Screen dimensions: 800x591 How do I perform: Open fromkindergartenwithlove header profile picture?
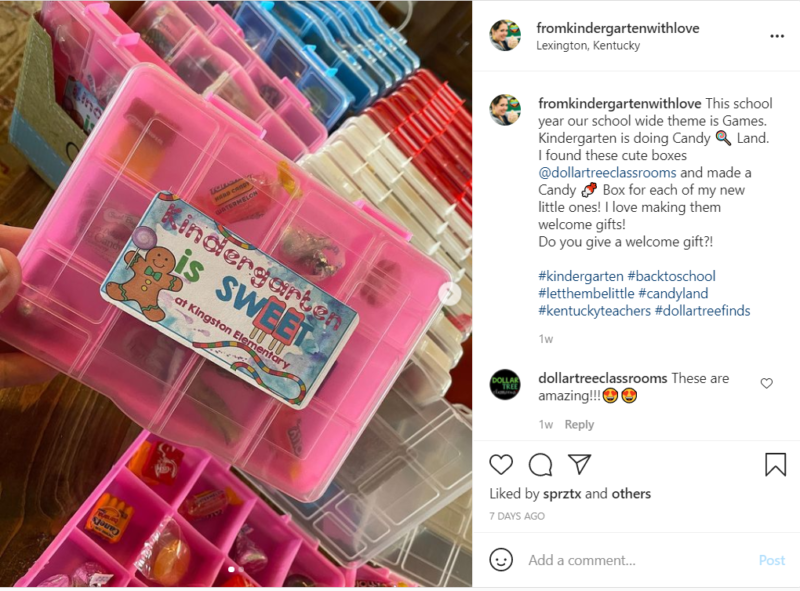click(505, 35)
